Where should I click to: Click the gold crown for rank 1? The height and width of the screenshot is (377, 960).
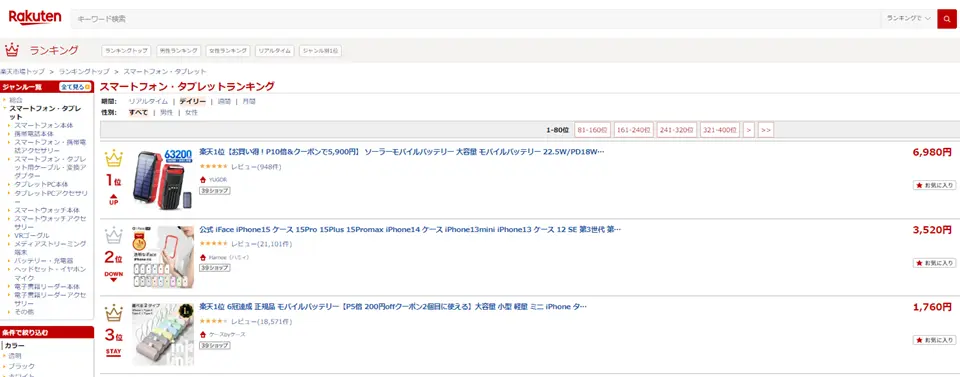point(113,159)
